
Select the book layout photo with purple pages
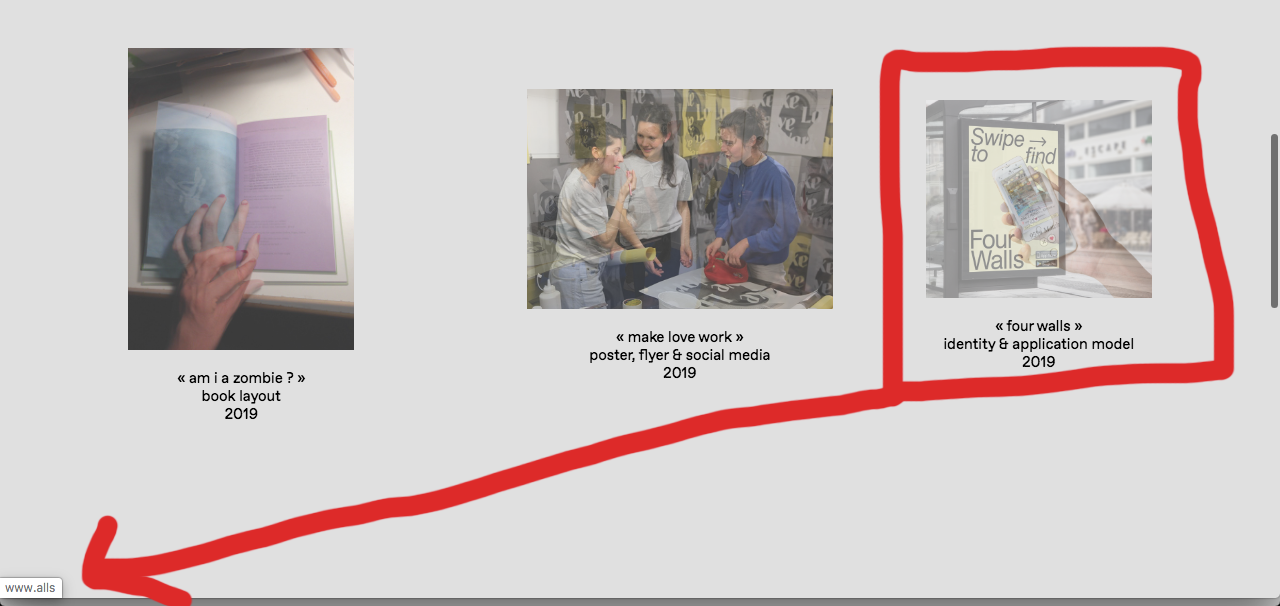[x=240, y=198]
